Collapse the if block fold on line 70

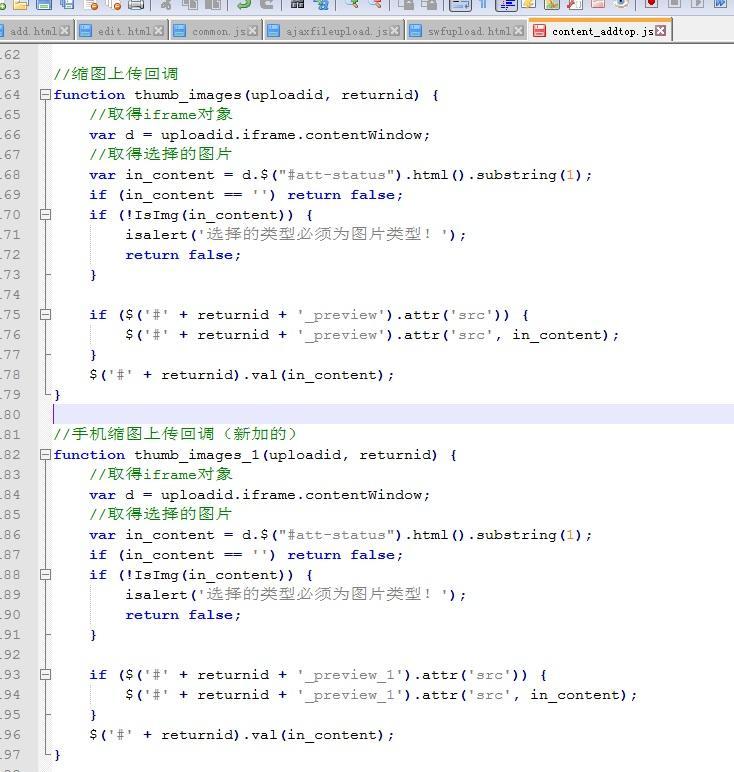[x=45, y=215]
